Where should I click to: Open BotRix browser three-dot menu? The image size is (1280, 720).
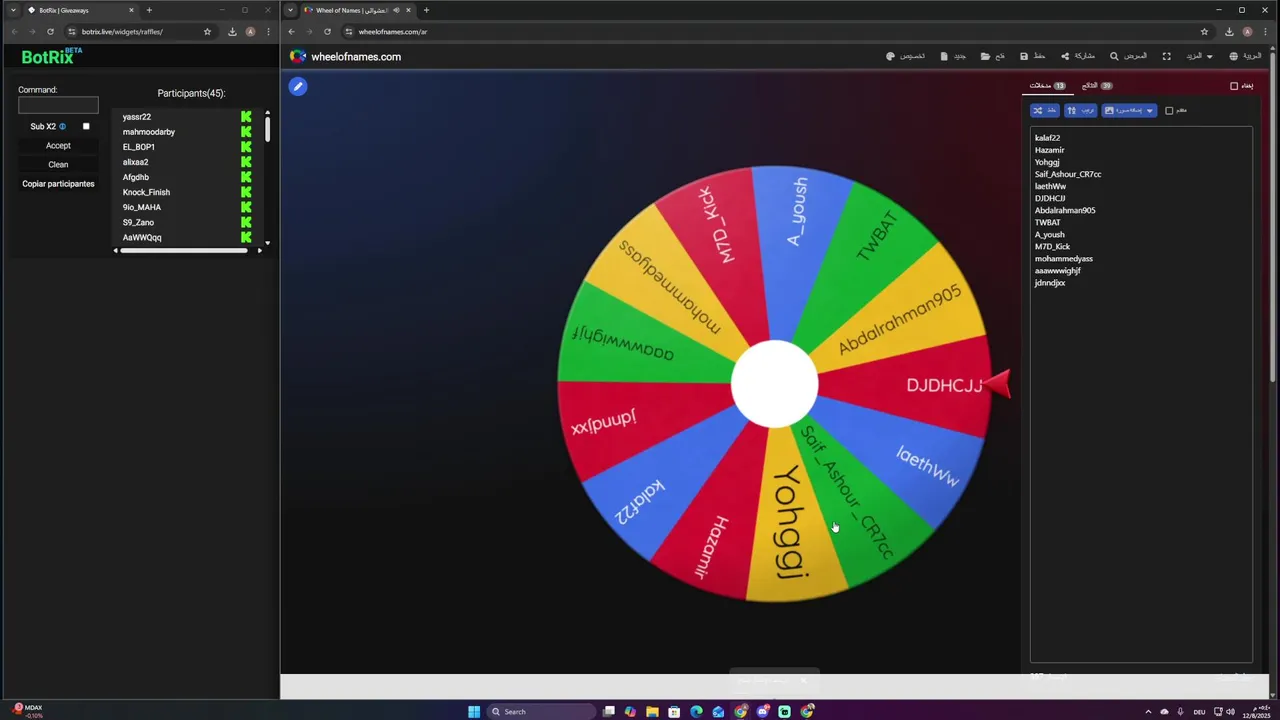tap(268, 32)
